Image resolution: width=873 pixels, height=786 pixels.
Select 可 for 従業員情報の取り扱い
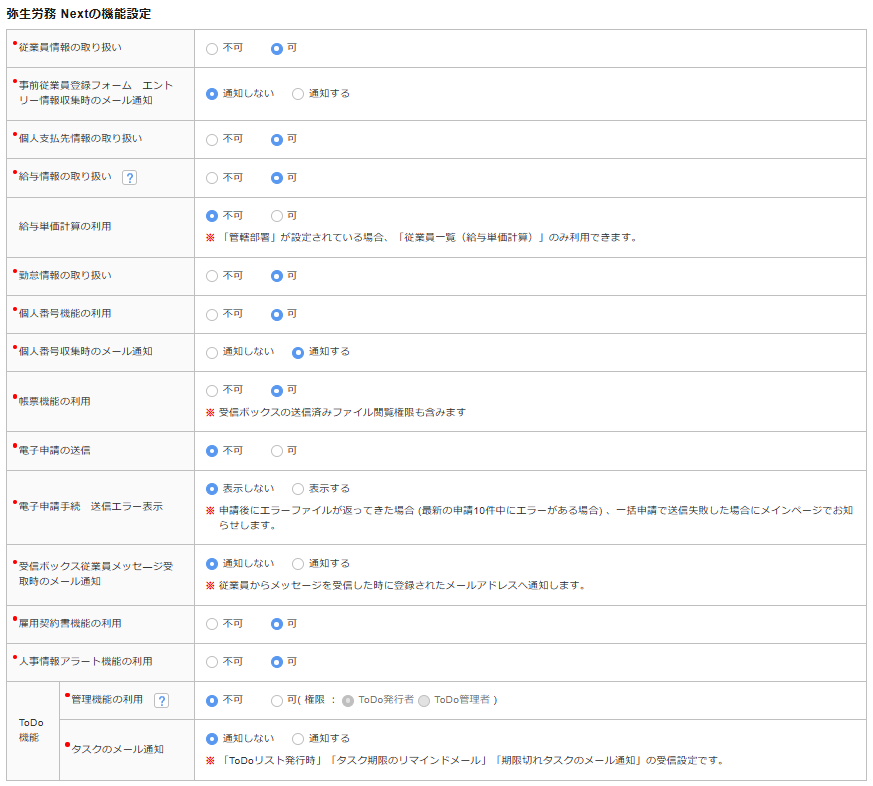pyautogui.click(x=277, y=49)
